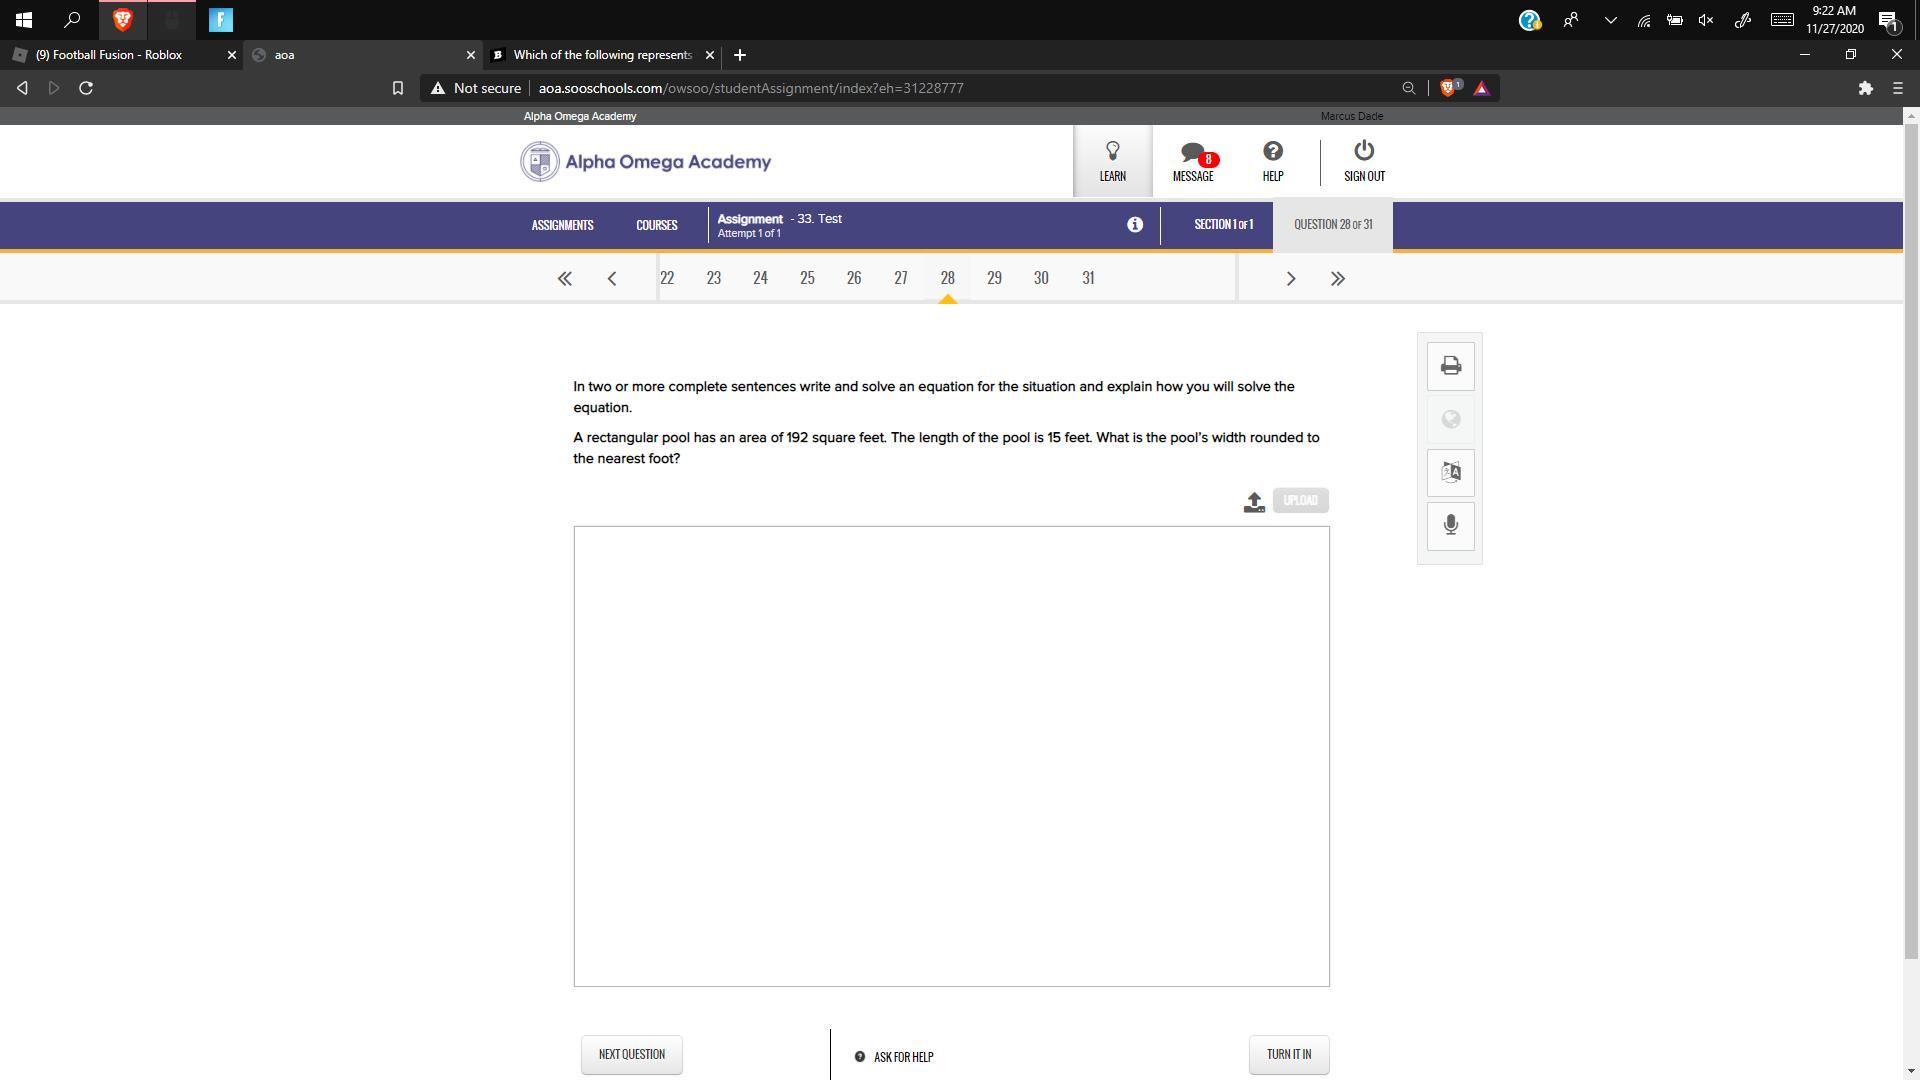The image size is (1920, 1080).
Task: Open the Assignments menu item
Action: (x=562, y=225)
